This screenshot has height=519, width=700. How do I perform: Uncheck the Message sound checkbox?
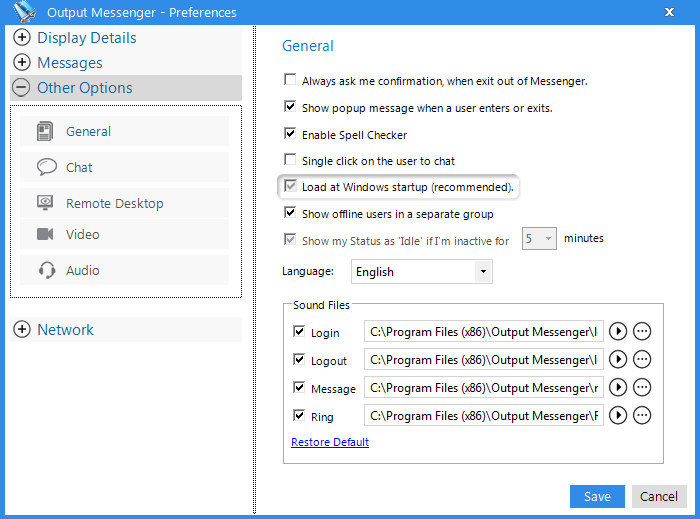(299, 387)
